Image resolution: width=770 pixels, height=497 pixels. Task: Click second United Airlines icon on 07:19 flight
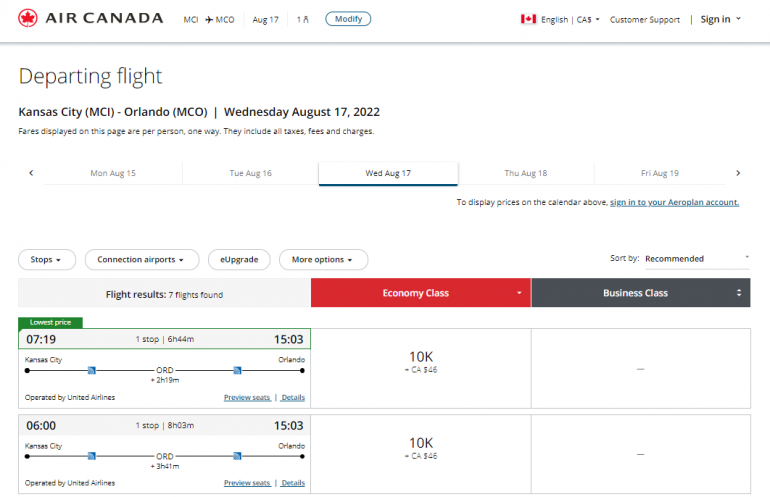(x=237, y=370)
